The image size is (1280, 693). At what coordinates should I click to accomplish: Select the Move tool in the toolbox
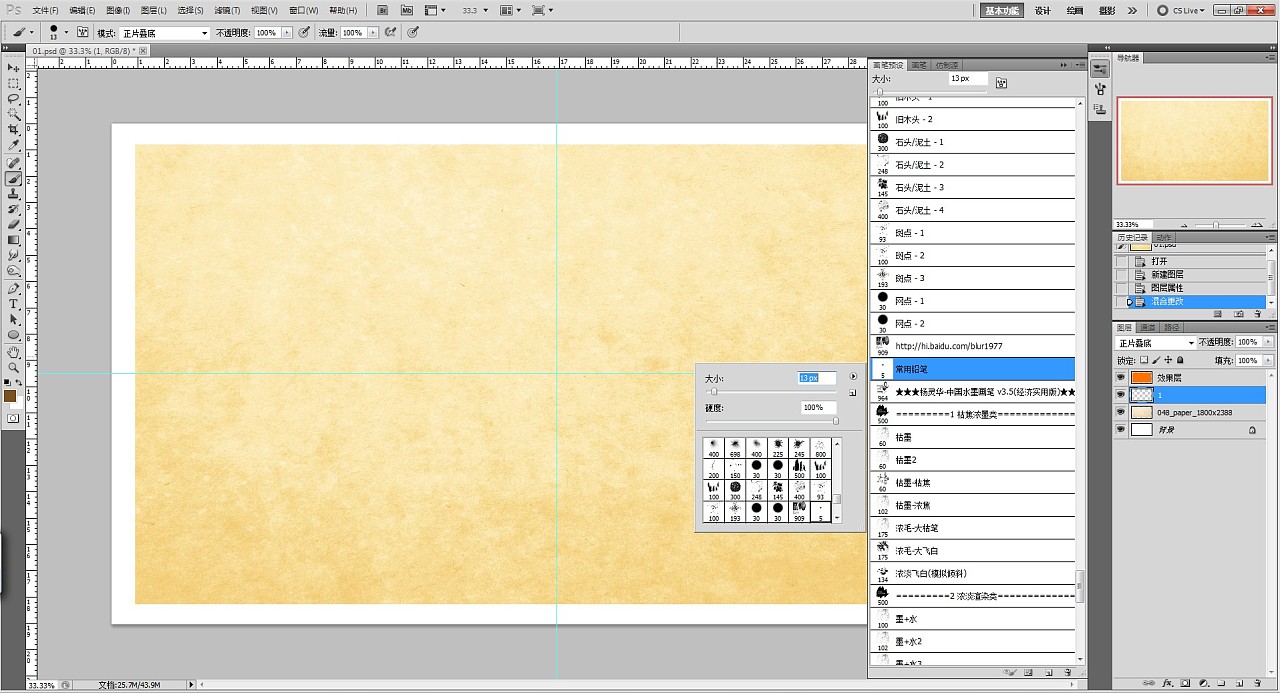coord(14,67)
